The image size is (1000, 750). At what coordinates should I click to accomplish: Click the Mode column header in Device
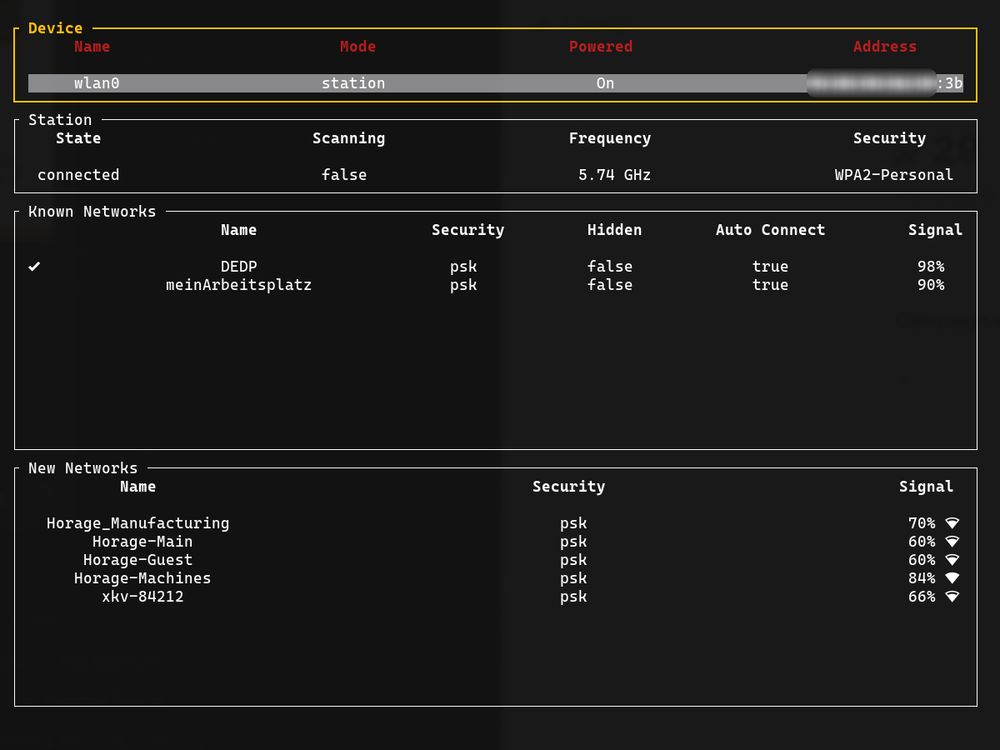click(x=358, y=47)
